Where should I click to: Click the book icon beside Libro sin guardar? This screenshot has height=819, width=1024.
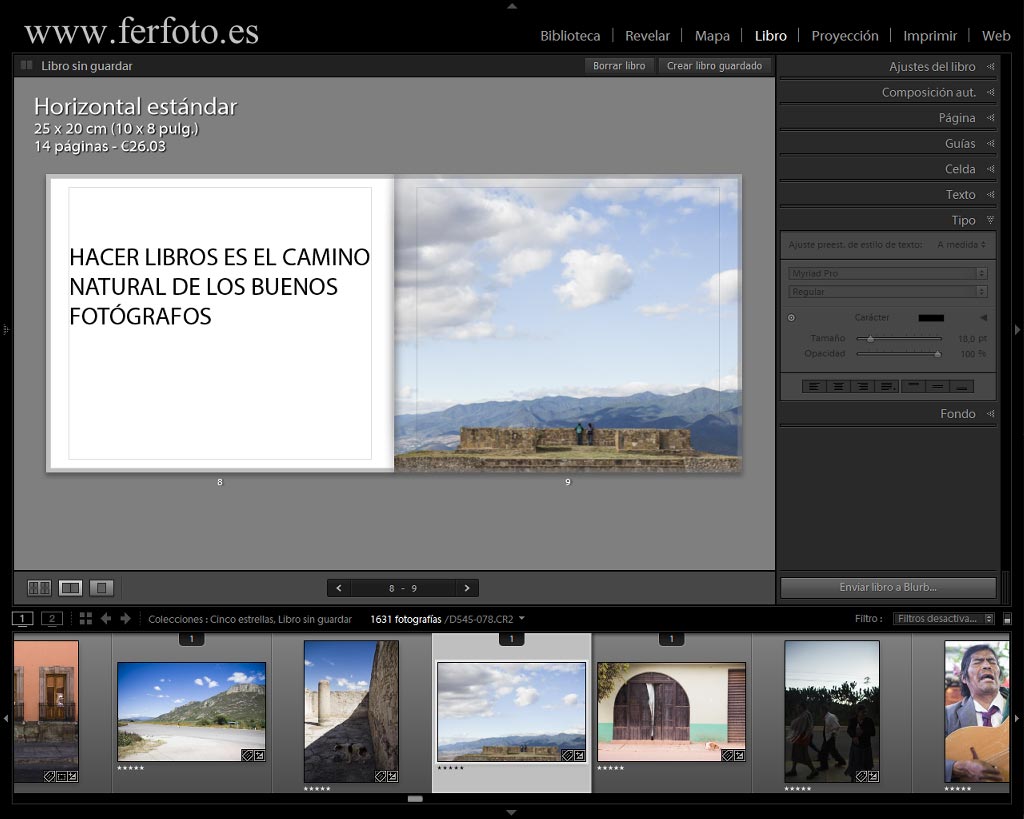click(27, 65)
